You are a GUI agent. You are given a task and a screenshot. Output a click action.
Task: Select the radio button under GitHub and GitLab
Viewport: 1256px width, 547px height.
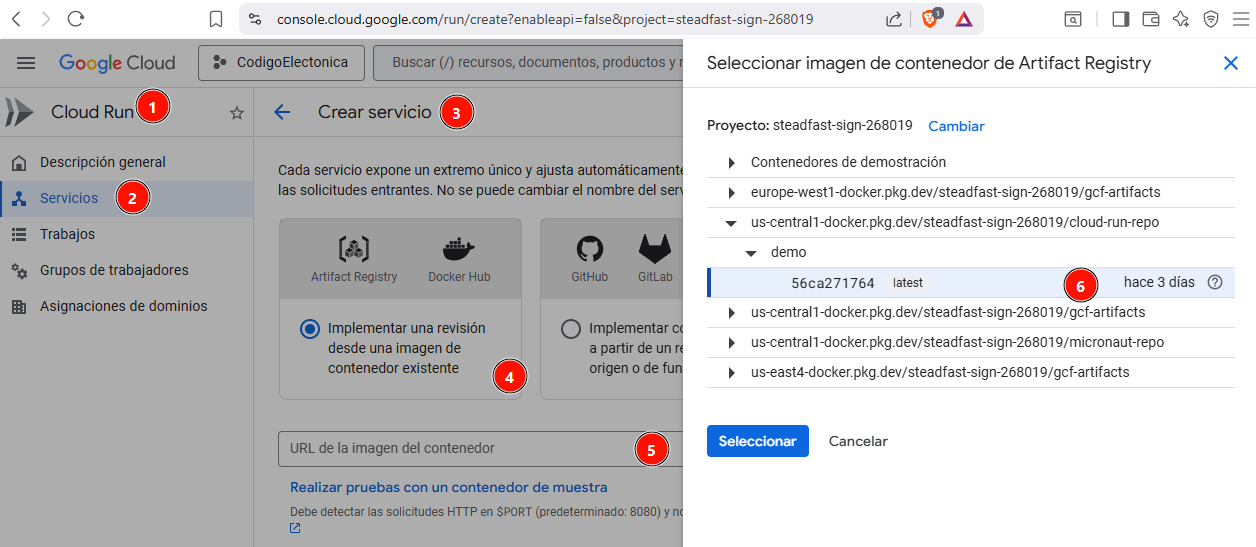(570, 329)
